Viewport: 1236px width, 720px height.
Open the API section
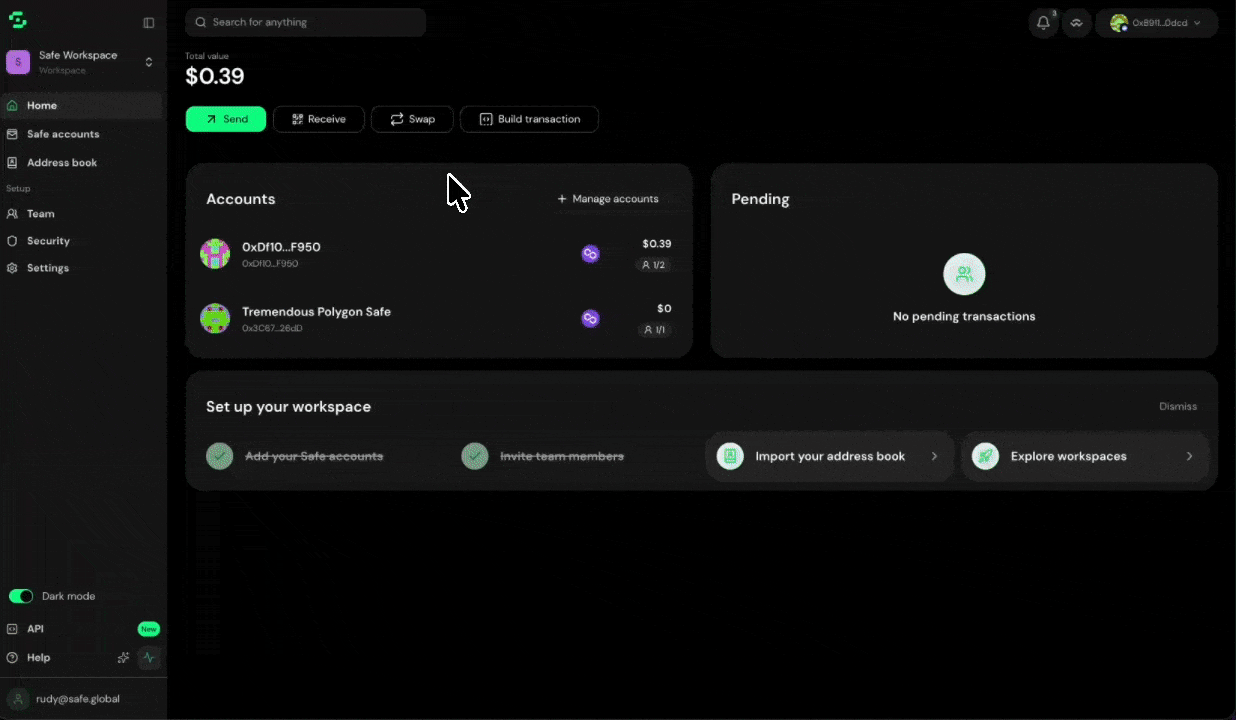(35, 629)
